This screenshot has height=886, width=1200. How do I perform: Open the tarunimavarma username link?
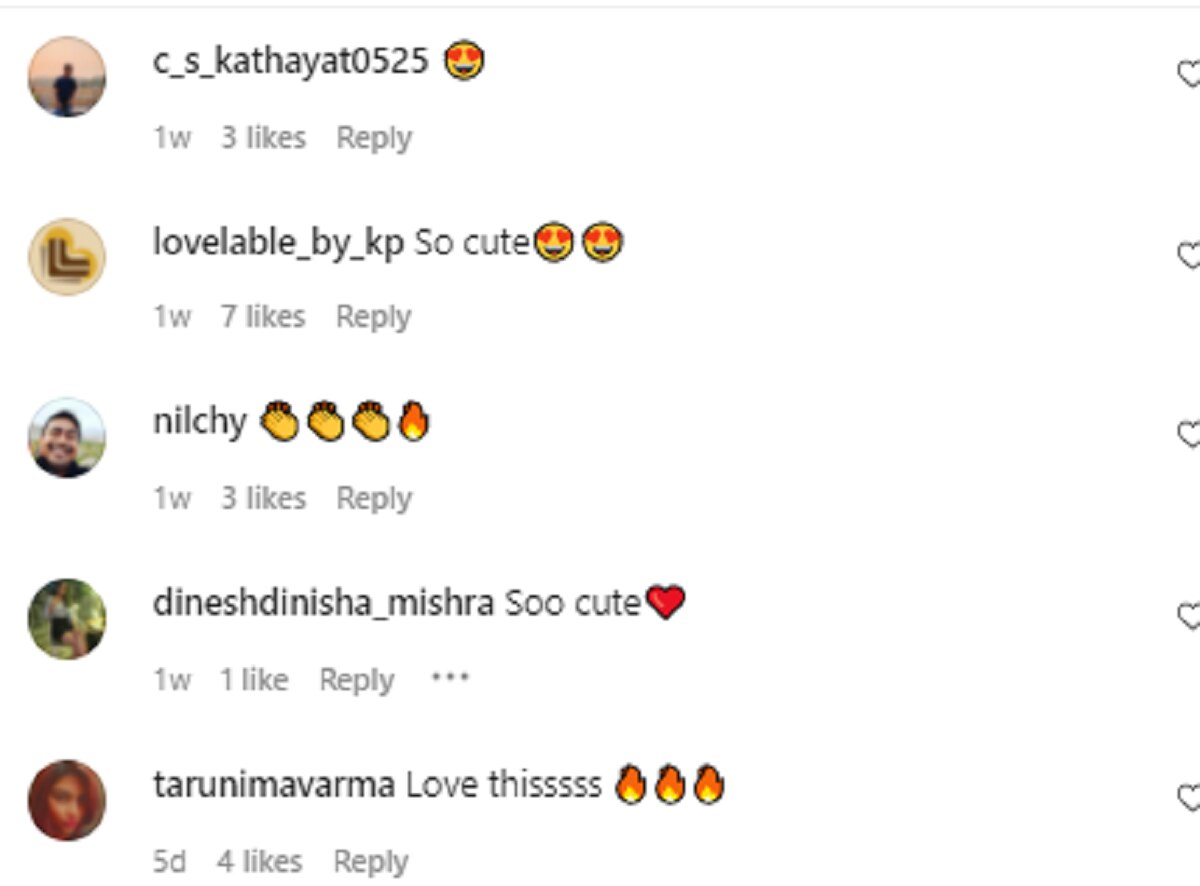tap(274, 785)
